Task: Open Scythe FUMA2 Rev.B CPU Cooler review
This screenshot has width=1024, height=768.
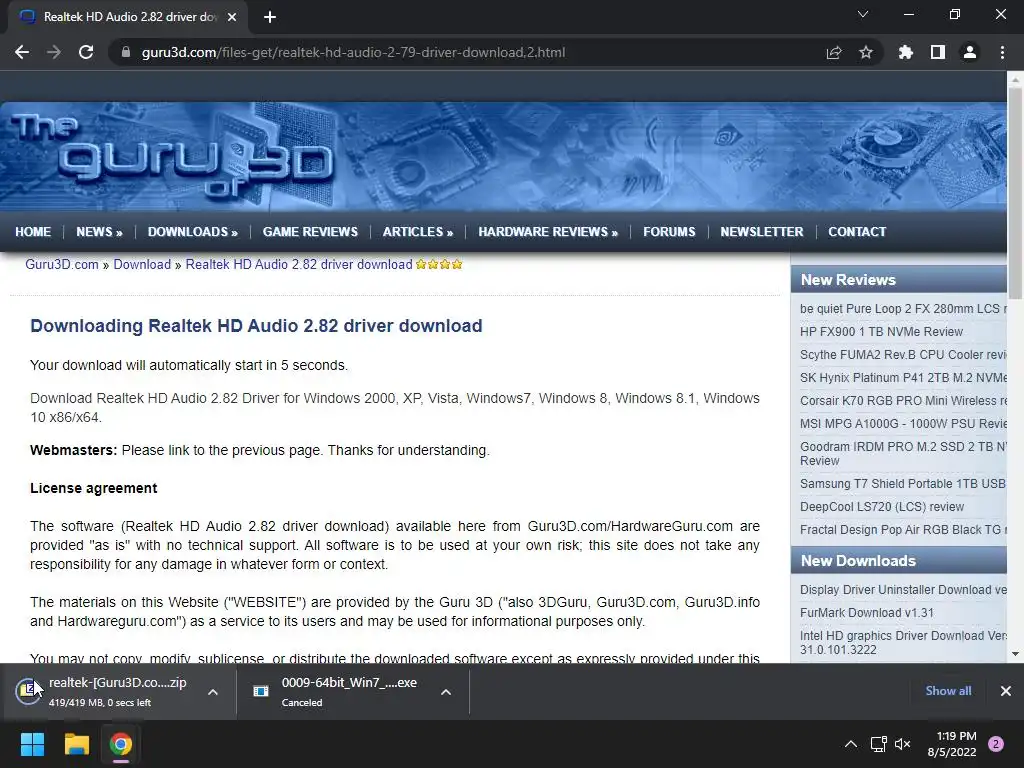Action: pyautogui.click(x=903, y=355)
